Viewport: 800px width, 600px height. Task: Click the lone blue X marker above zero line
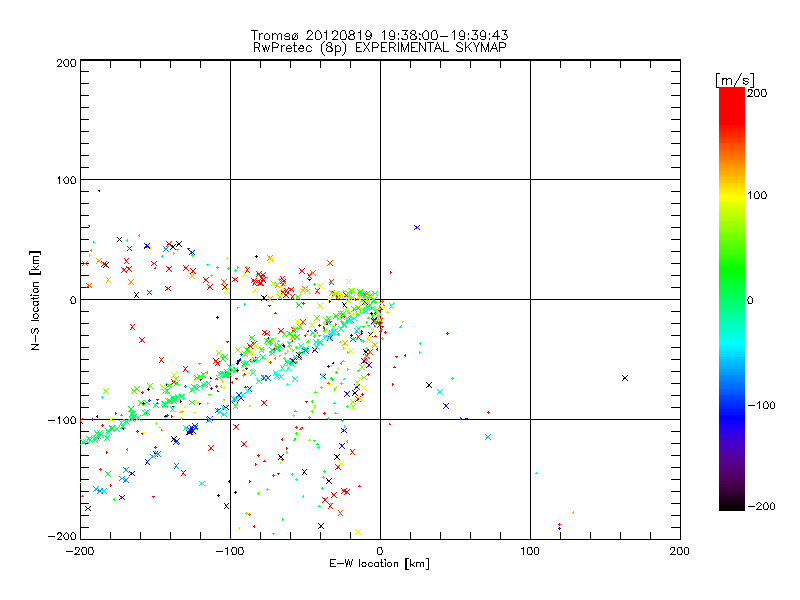[417, 228]
